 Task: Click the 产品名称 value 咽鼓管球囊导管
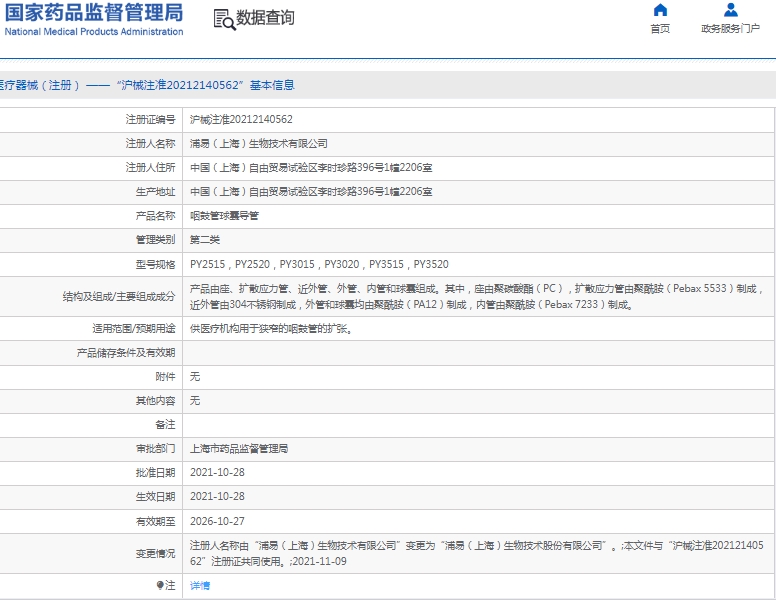(224, 216)
